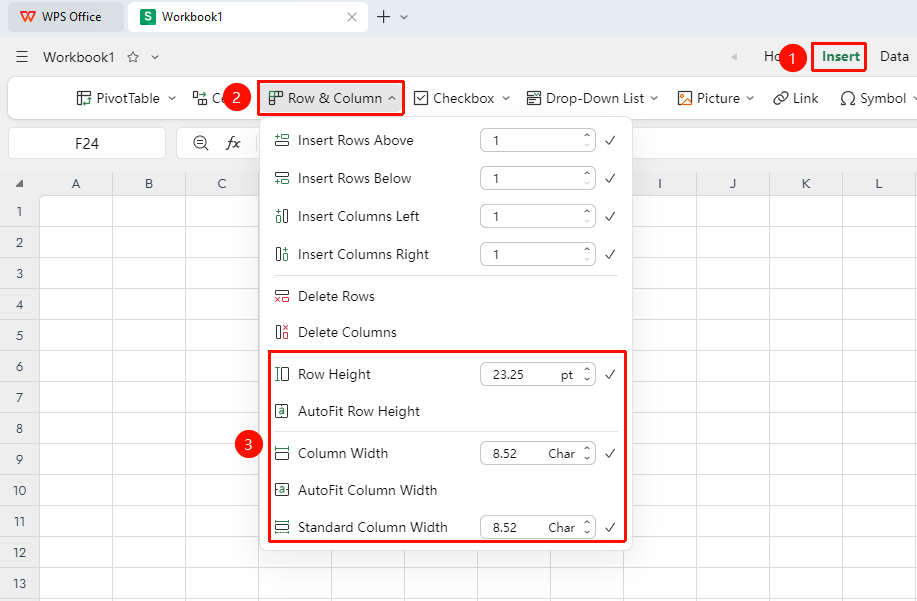This screenshot has height=601, width=917.
Task: Open the Drop-Down List menu
Action: (x=592, y=98)
